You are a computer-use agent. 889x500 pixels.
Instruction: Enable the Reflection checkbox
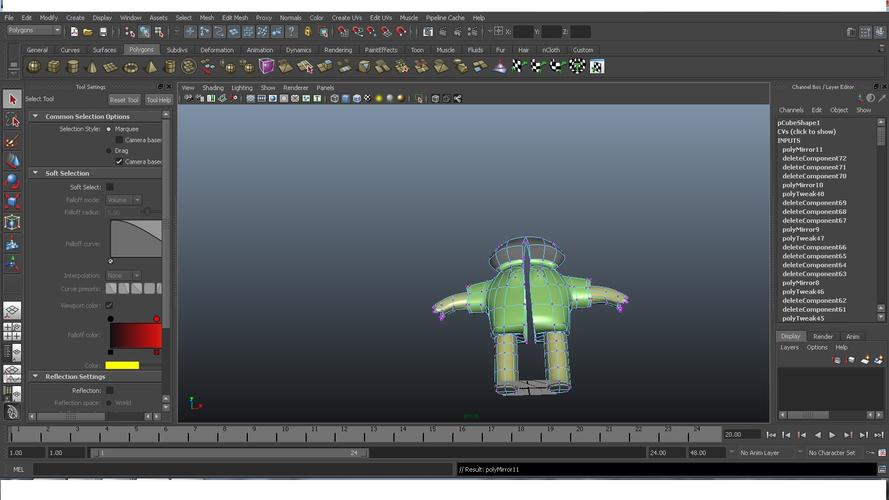110,391
